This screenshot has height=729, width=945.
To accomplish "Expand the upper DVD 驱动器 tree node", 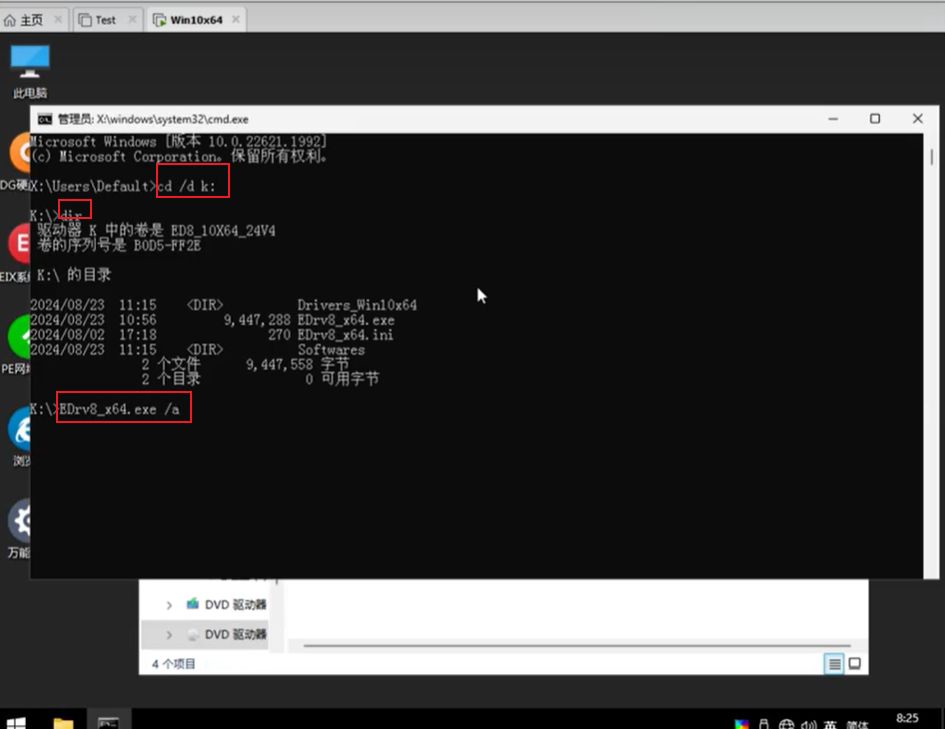I will [169, 605].
